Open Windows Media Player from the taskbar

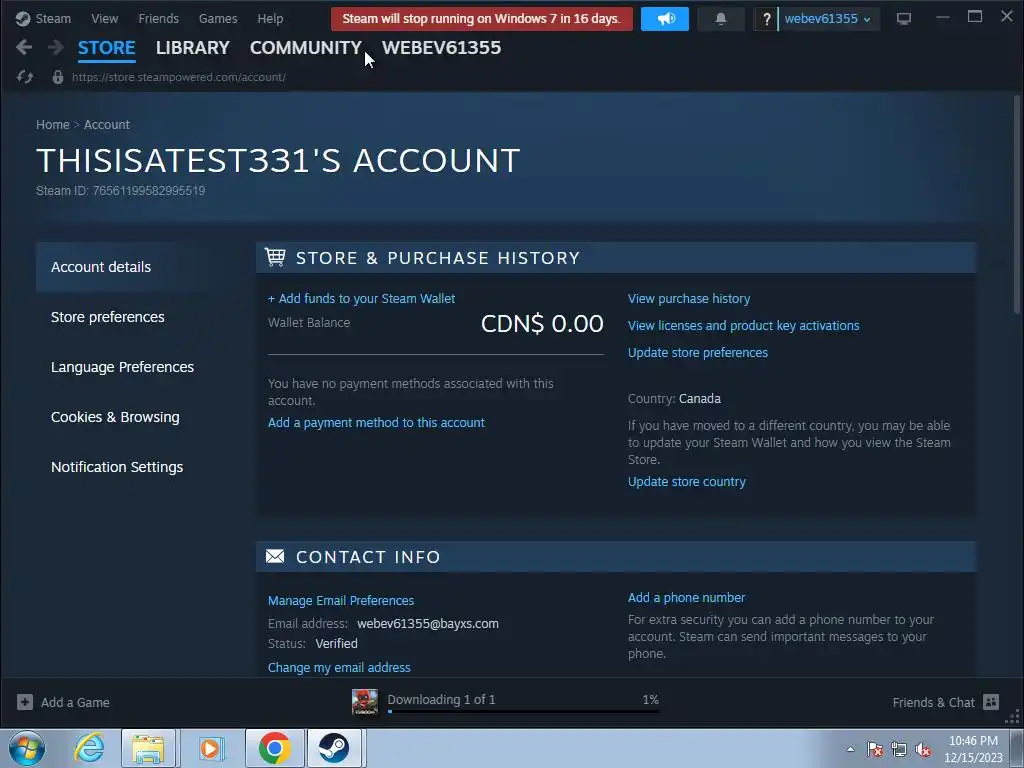(x=210, y=748)
